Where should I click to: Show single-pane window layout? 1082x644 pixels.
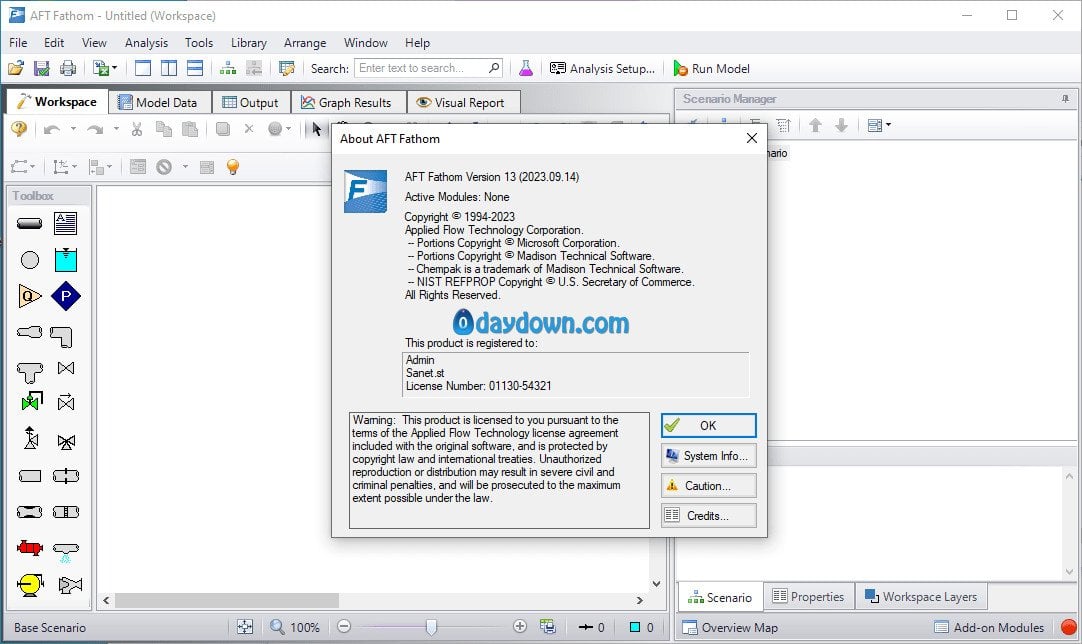pos(143,68)
